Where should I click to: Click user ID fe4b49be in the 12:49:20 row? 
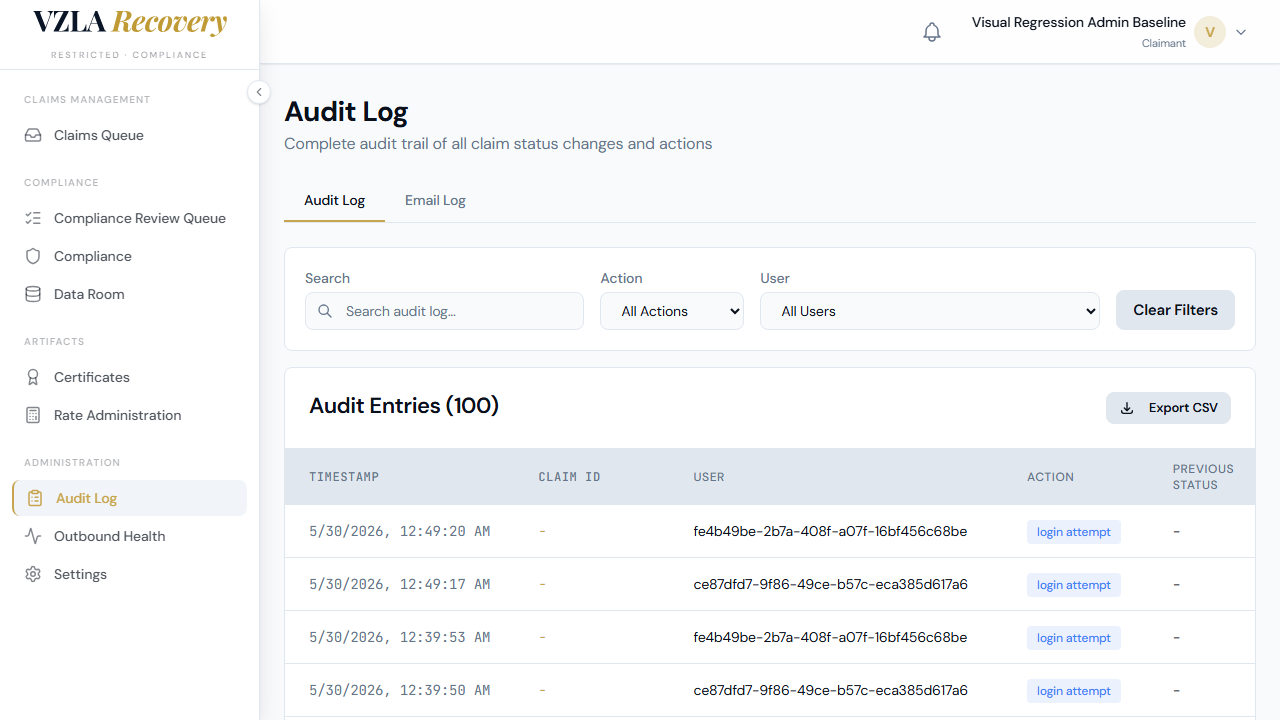click(830, 531)
